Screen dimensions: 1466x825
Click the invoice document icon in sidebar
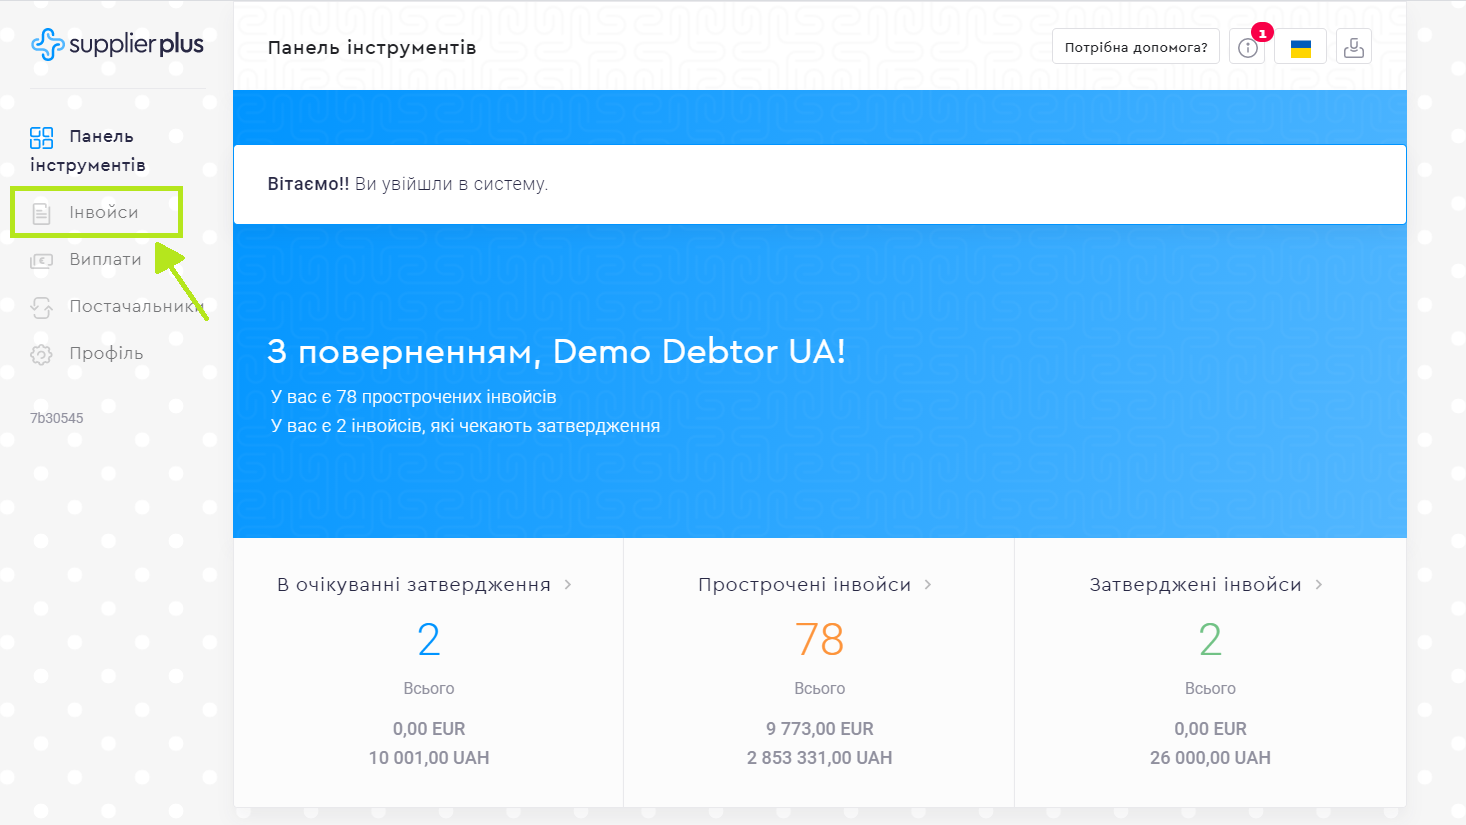pyautogui.click(x=41, y=213)
